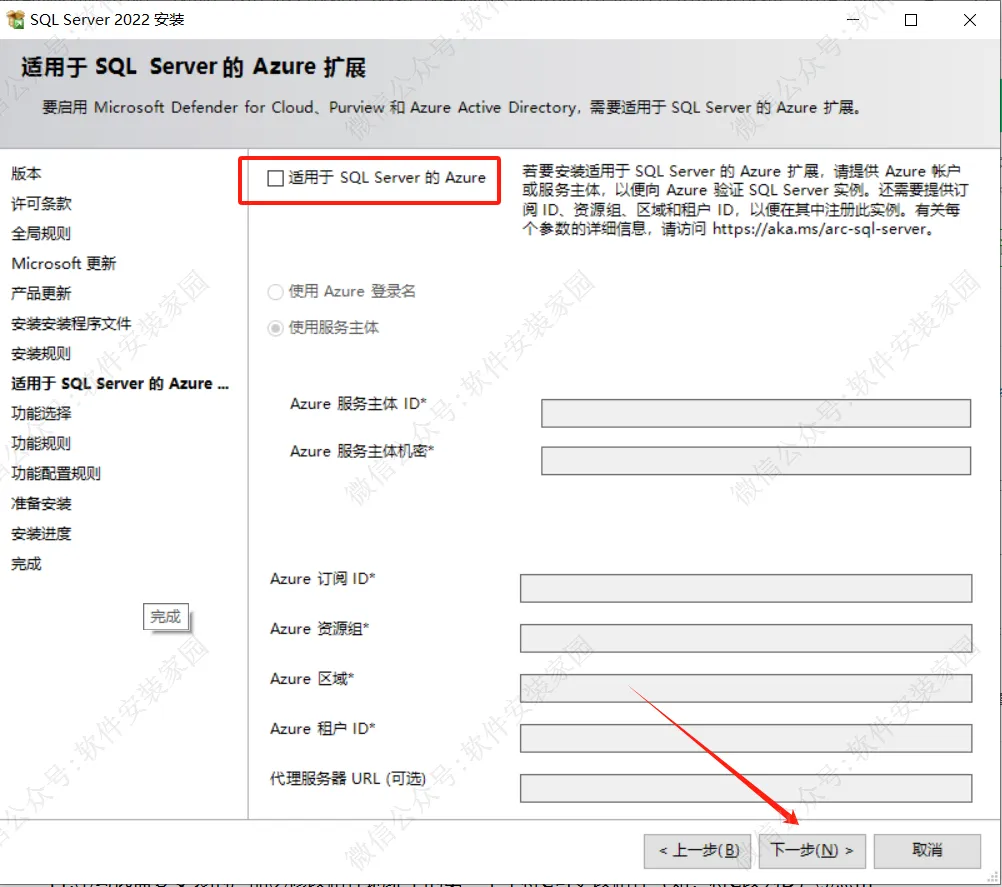The height and width of the screenshot is (887, 1002).
Task: Select the Microsoft 更新 step
Action: pyautogui.click(x=64, y=263)
